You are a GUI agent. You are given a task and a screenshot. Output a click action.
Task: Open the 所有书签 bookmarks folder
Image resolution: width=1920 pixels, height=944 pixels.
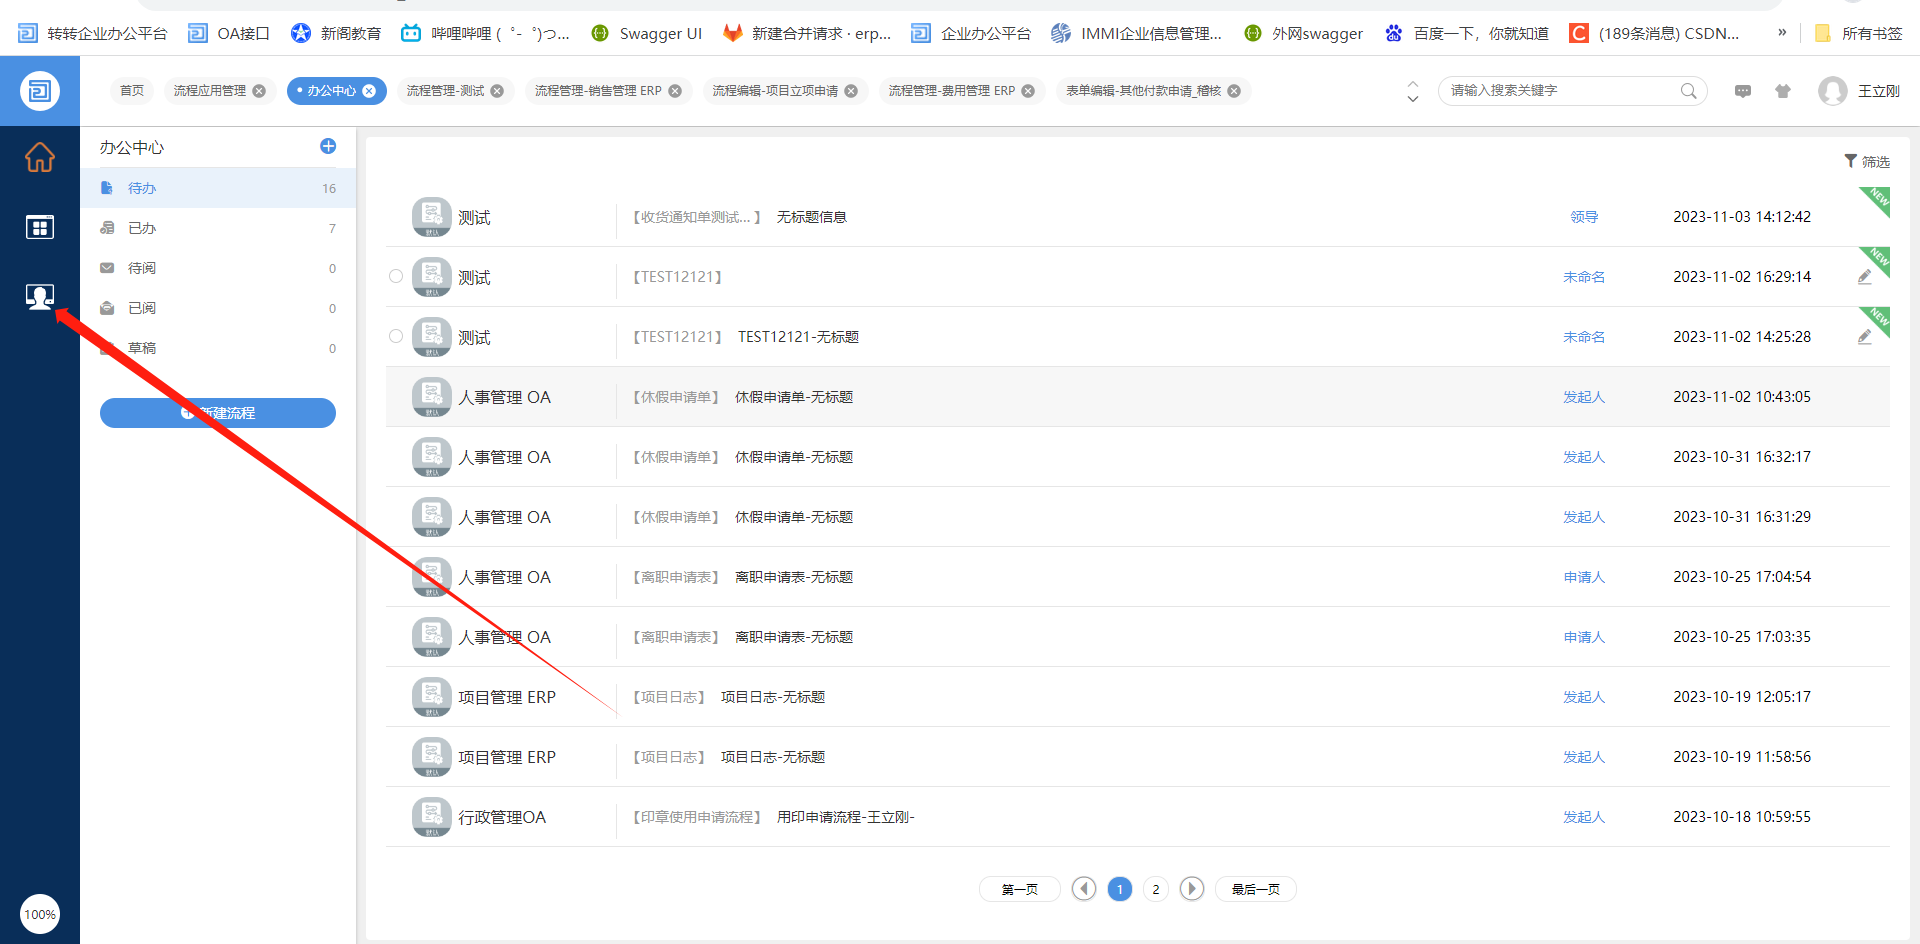(x=1858, y=33)
